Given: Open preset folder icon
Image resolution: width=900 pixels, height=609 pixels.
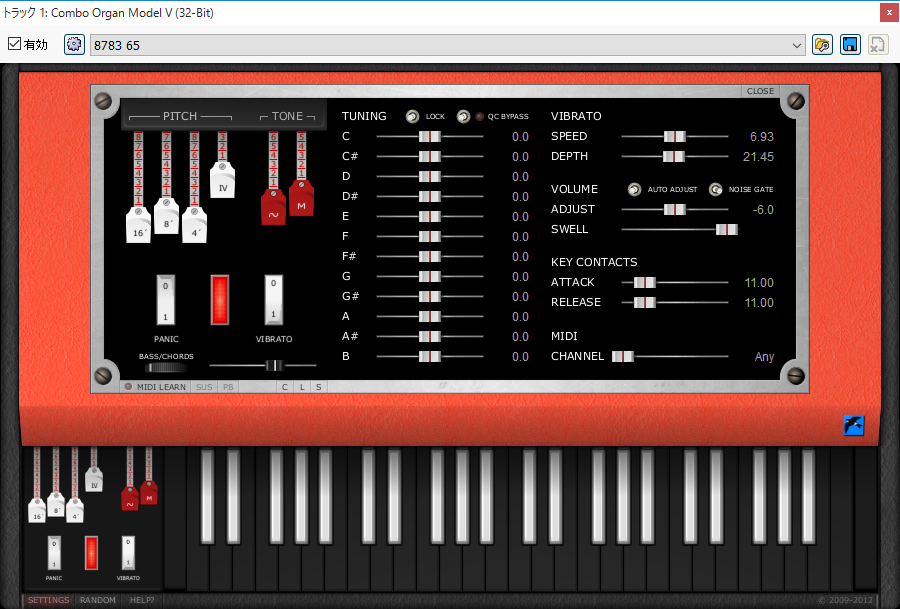Looking at the screenshot, I should pyautogui.click(x=822, y=45).
